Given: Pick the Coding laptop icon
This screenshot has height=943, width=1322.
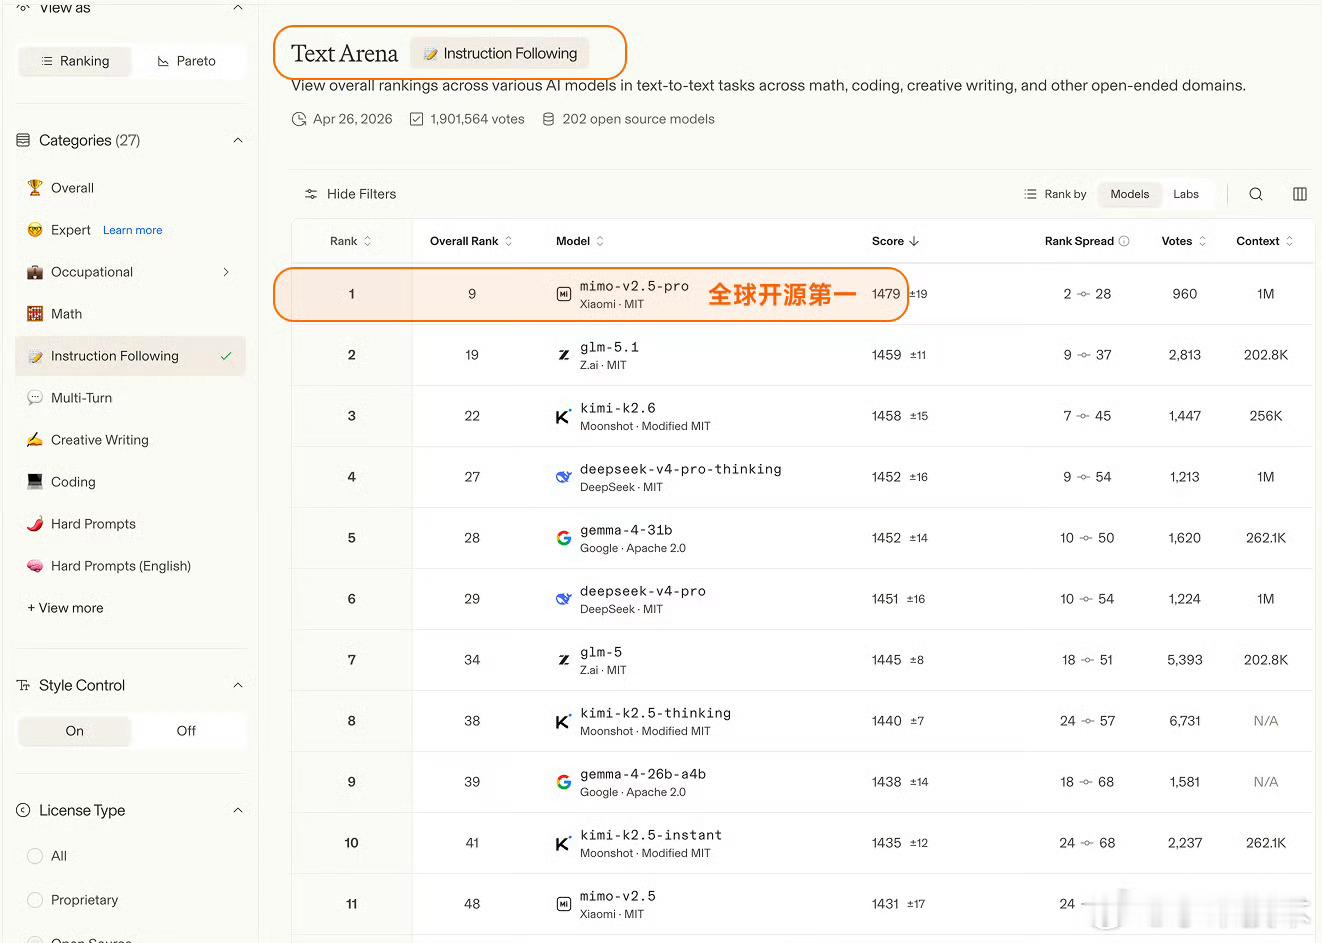Looking at the screenshot, I should click(35, 482).
